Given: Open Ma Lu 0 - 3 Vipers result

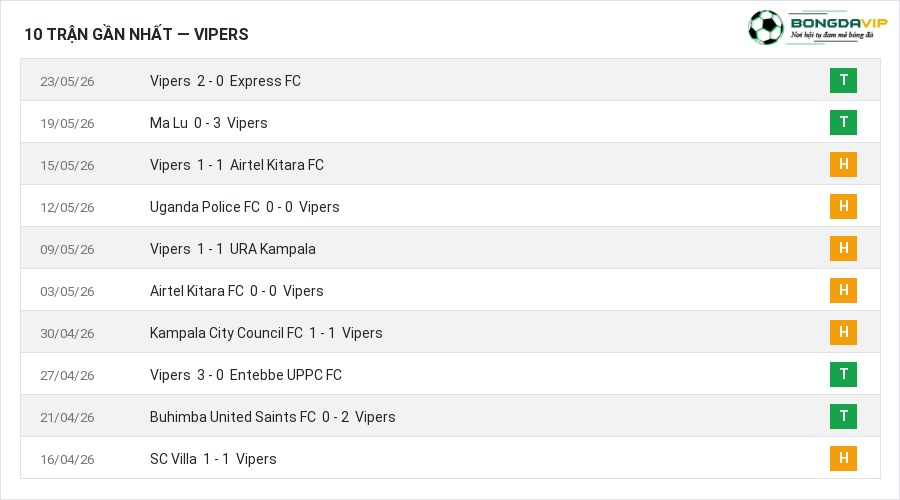Looking at the screenshot, I should (208, 123).
